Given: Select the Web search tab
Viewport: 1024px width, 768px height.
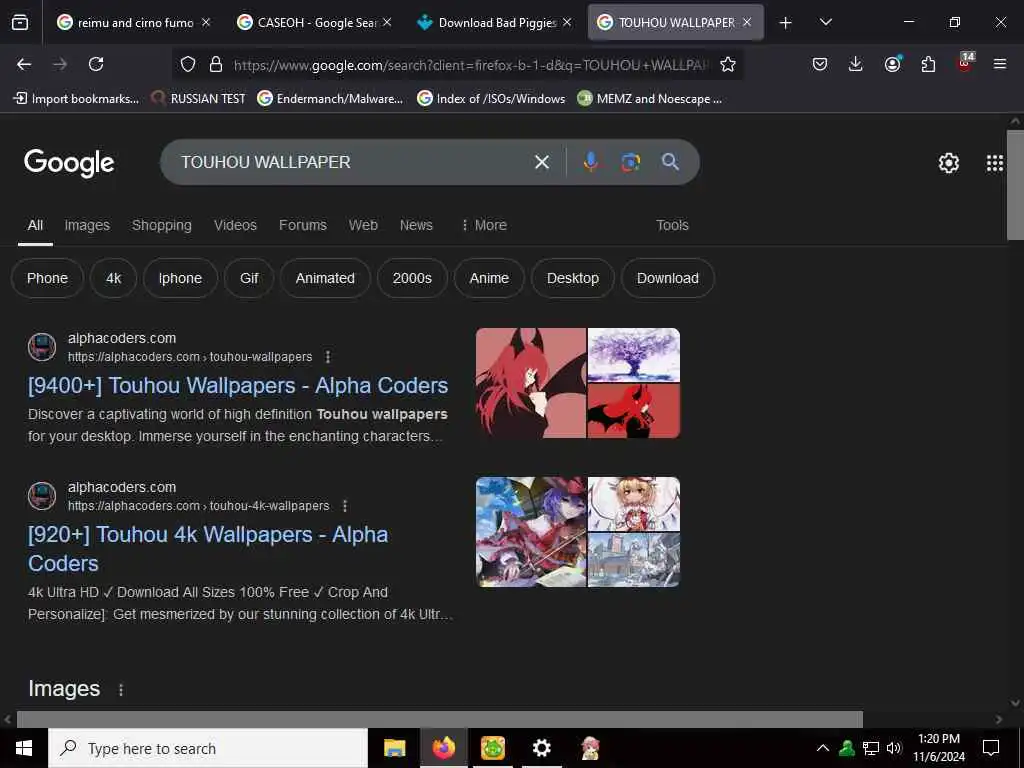Looking at the screenshot, I should (363, 225).
